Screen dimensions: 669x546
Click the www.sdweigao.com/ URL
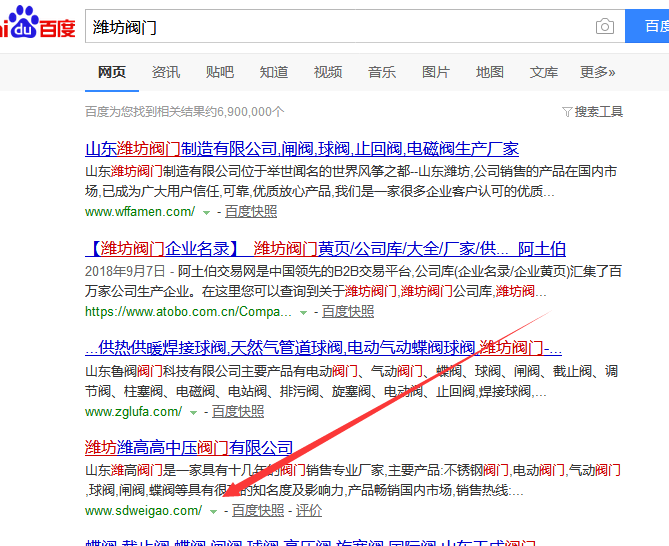[144, 511]
